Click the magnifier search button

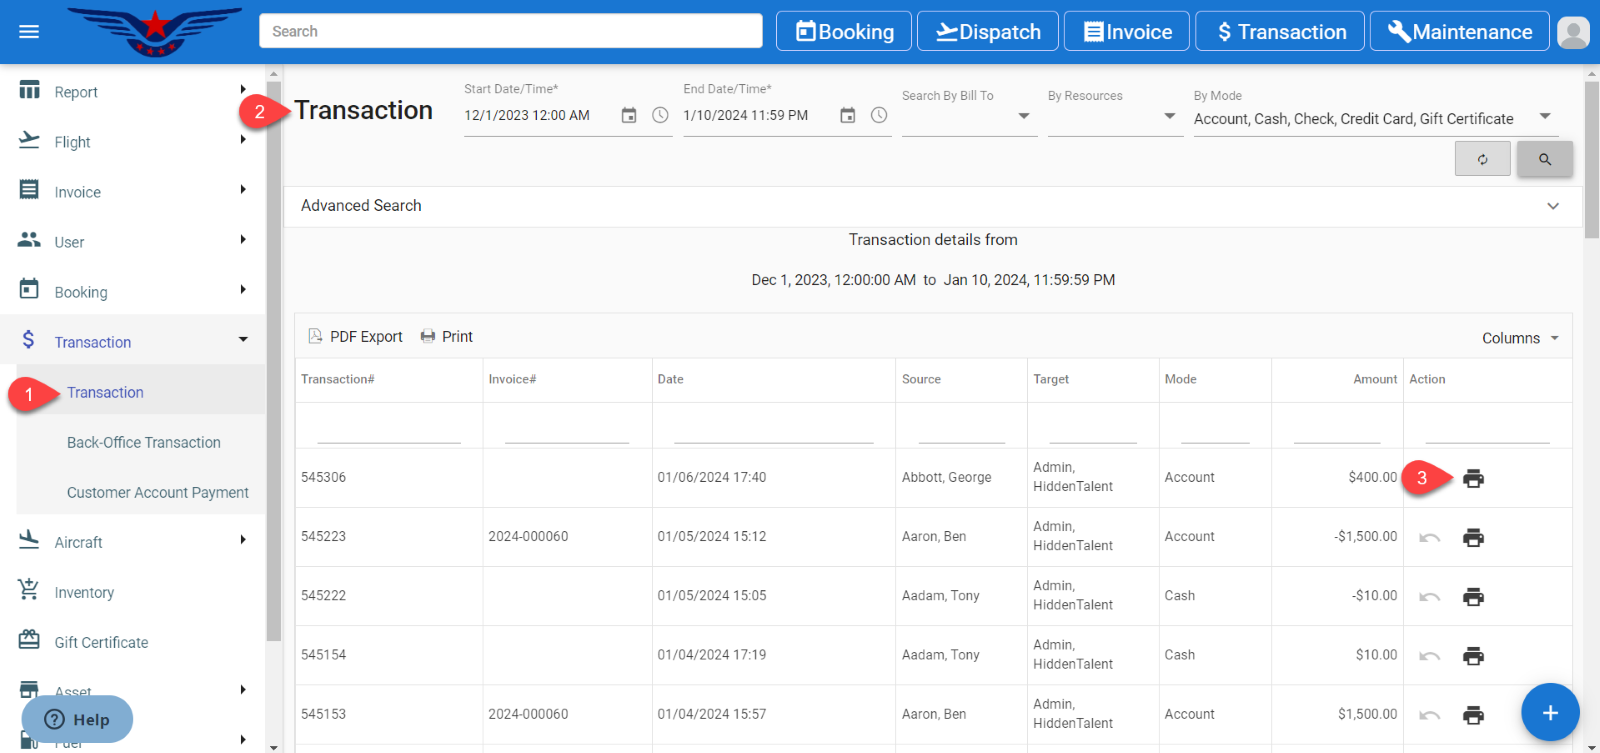click(1544, 159)
